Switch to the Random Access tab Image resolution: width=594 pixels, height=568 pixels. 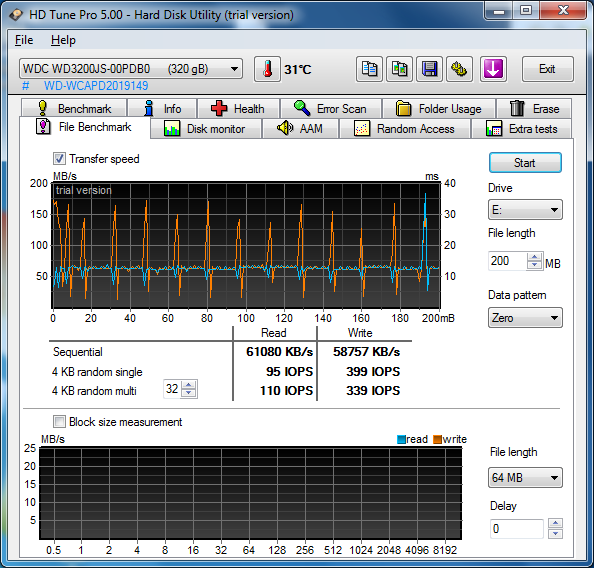[x=405, y=129]
